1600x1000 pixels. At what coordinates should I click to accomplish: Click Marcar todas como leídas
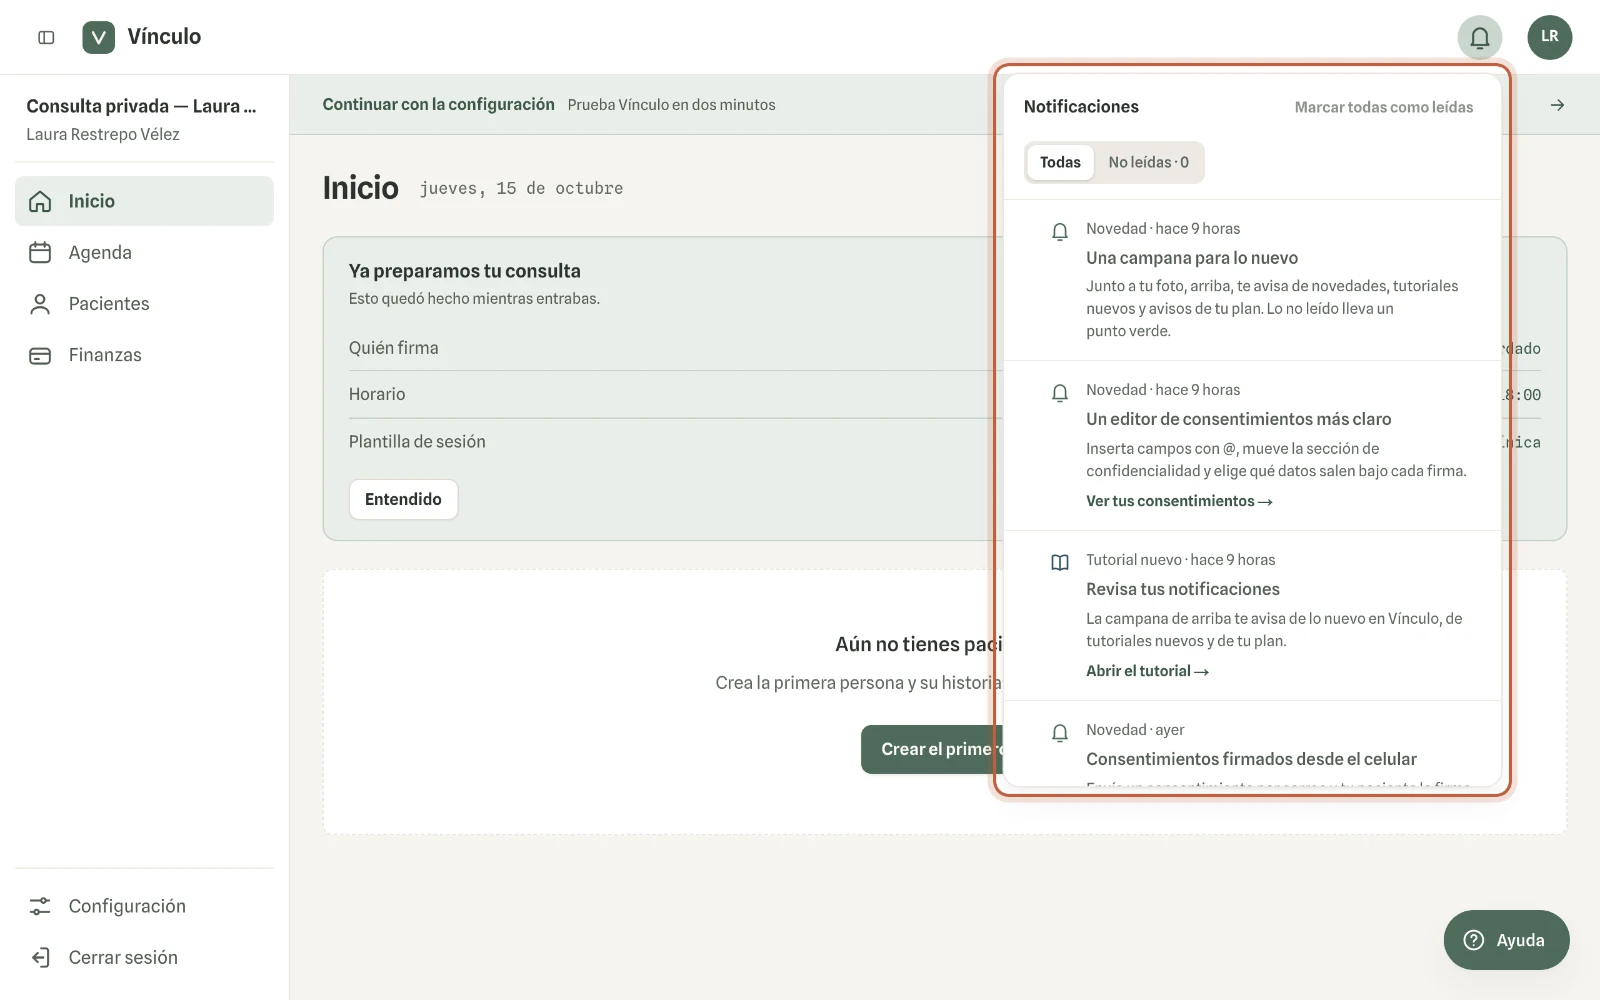point(1383,107)
